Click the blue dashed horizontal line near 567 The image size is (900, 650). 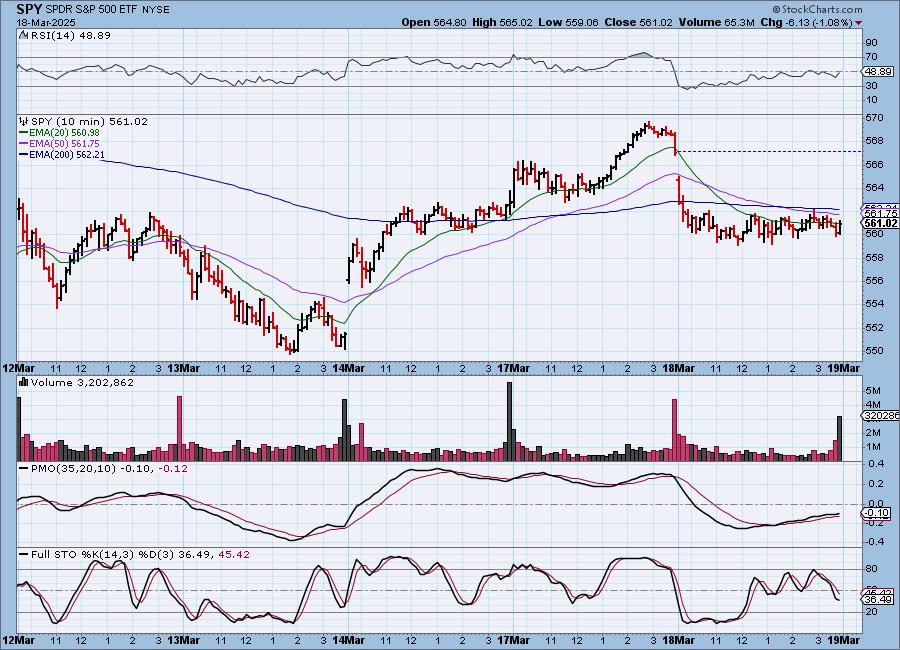pyautogui.click(x=769, y=152)
